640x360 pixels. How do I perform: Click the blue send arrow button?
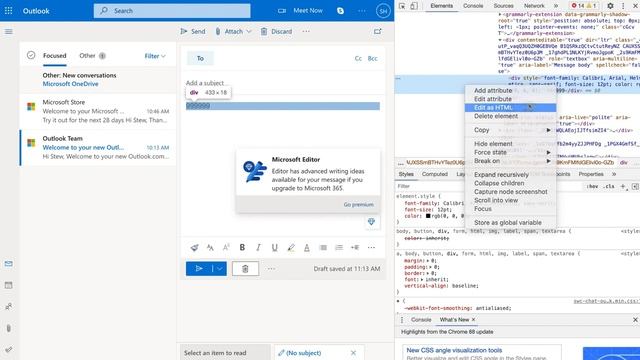click(x=199, y=269)
